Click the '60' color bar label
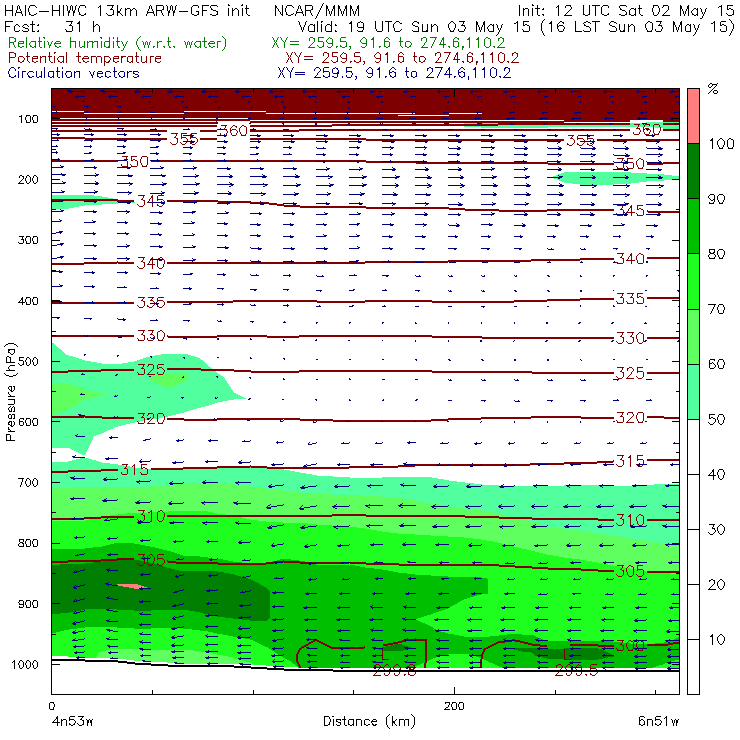 pos(716,364)
